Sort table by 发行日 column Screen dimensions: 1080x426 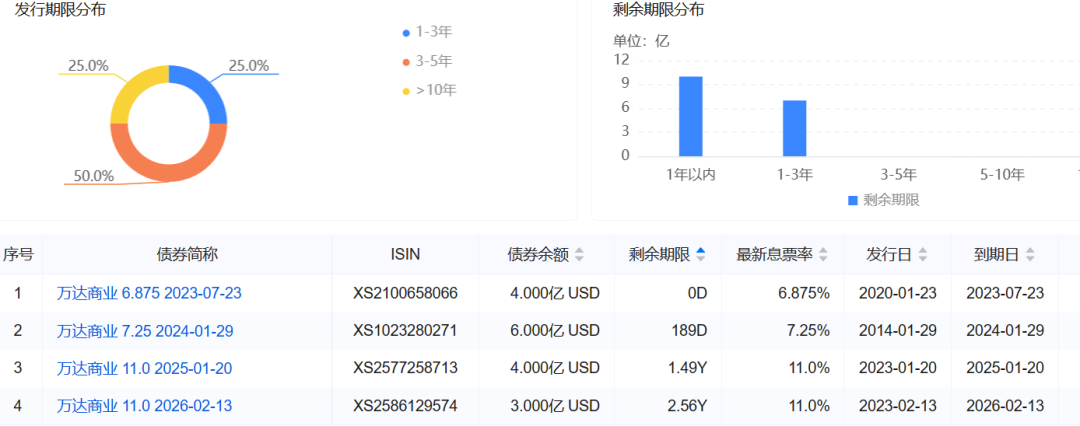click(922, 255)
